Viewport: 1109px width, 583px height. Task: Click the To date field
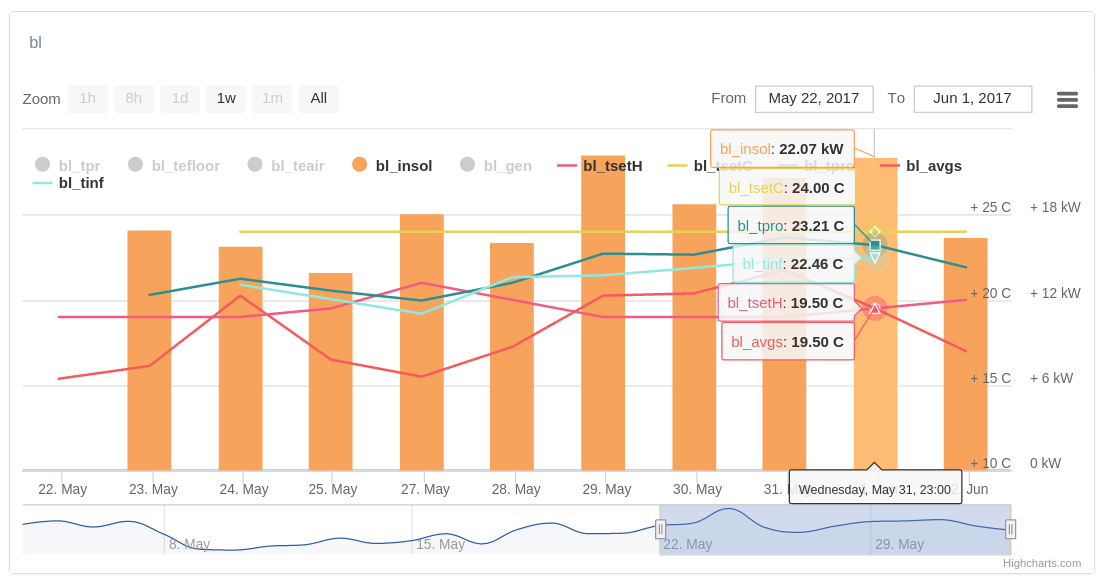click(972, 98)
